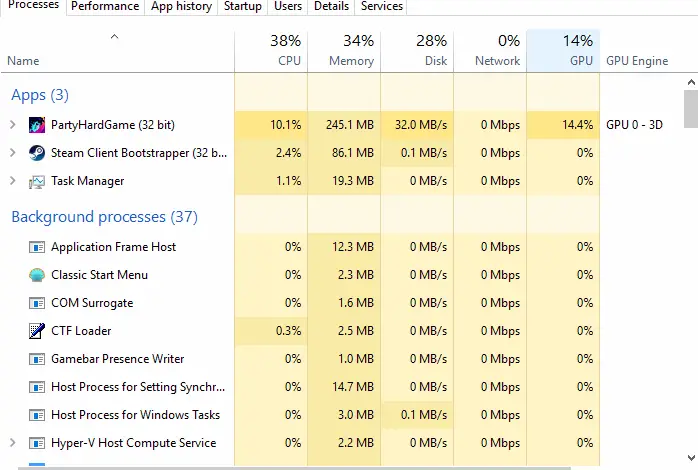Expand the PartyHardGame process group
Image resolution: width=698 pixels, height=470 pixels.
(13, 125)
